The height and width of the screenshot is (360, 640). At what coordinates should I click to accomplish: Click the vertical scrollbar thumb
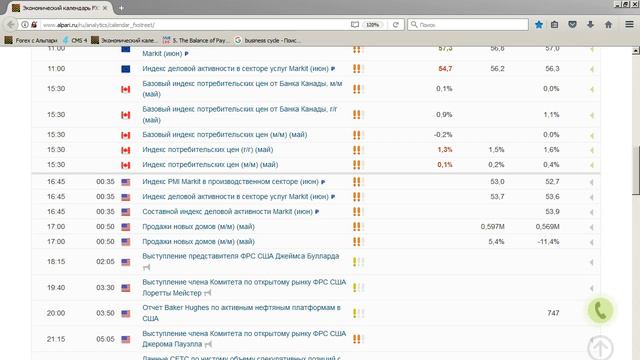coord(636,171)
